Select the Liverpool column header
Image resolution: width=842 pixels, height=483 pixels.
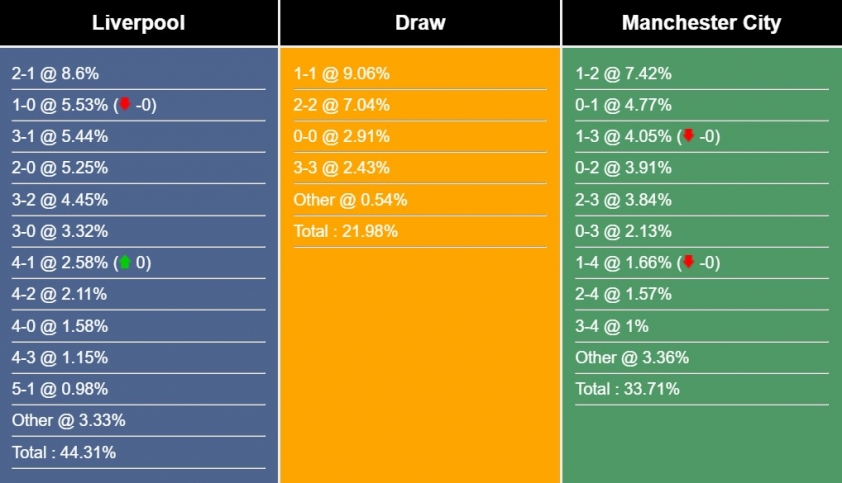(138, 23)
